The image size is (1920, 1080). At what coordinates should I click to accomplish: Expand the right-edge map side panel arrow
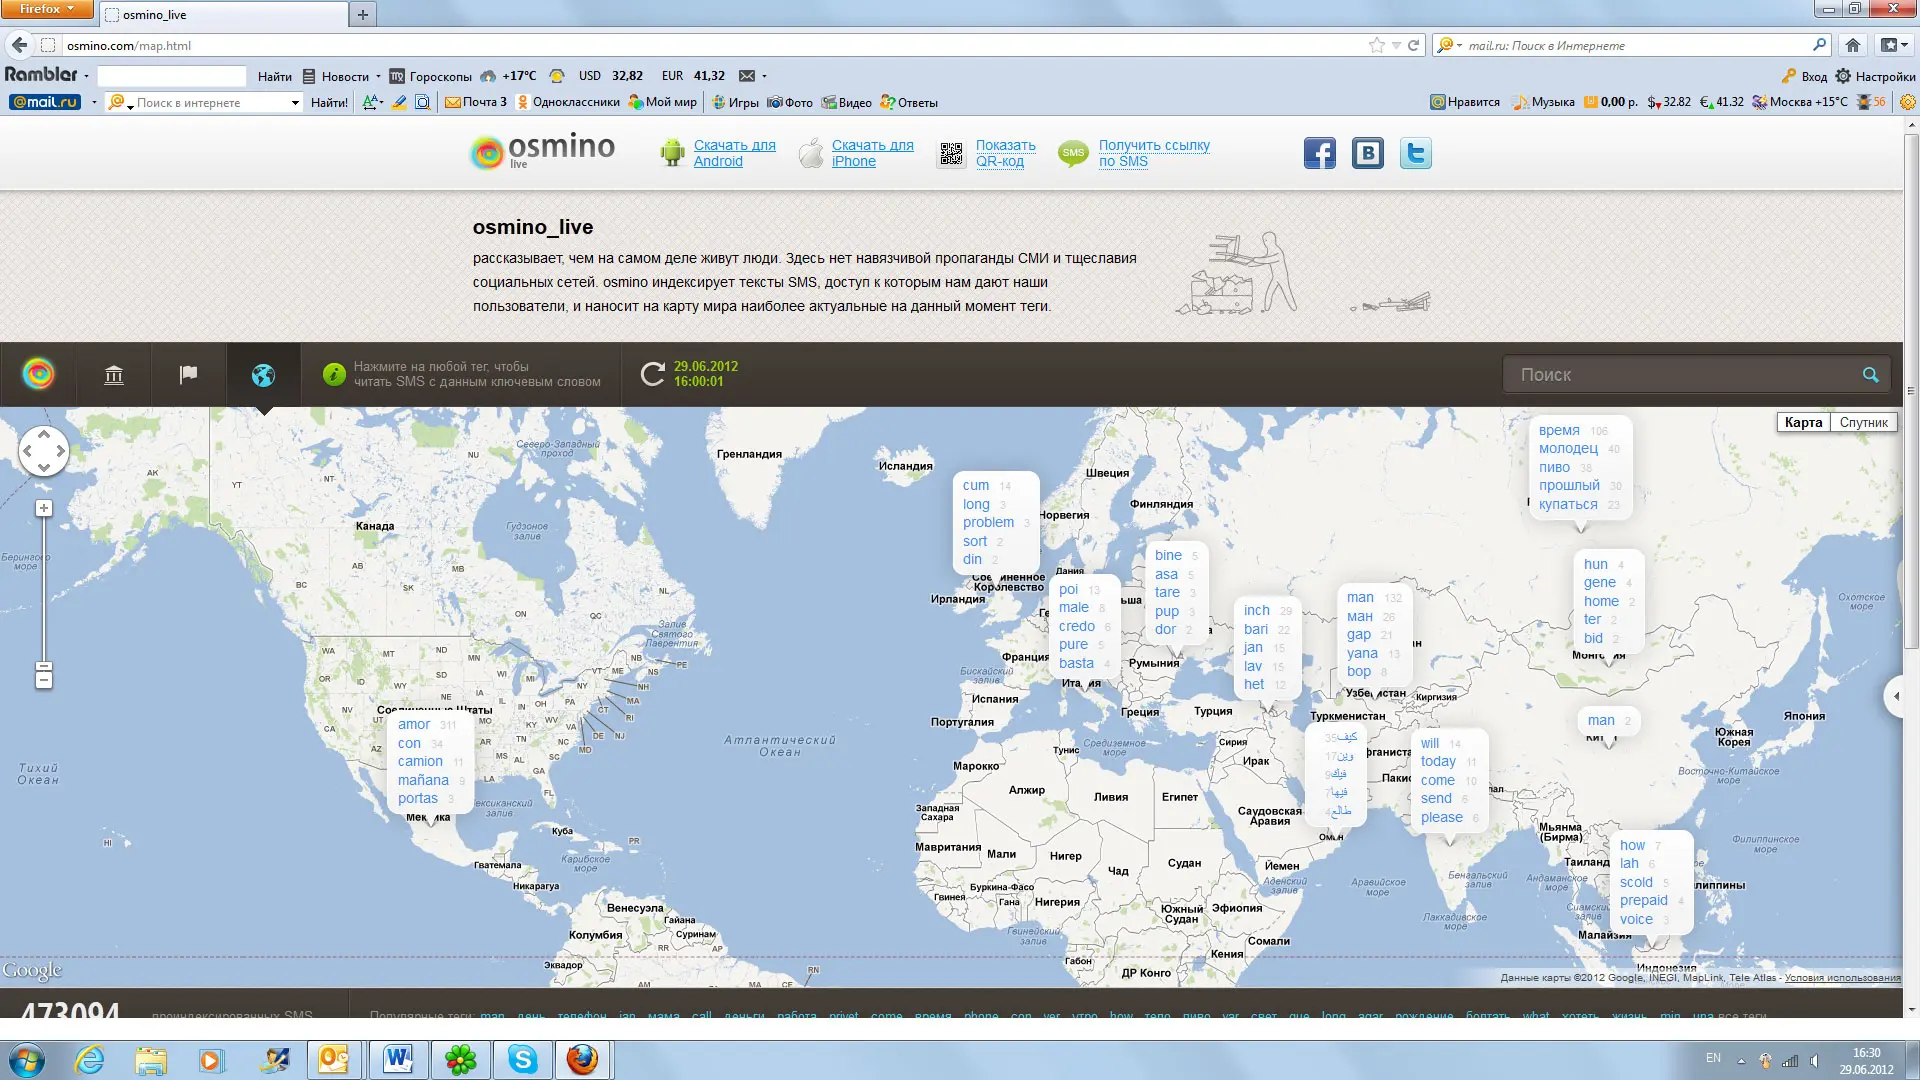coord(1895,696)
